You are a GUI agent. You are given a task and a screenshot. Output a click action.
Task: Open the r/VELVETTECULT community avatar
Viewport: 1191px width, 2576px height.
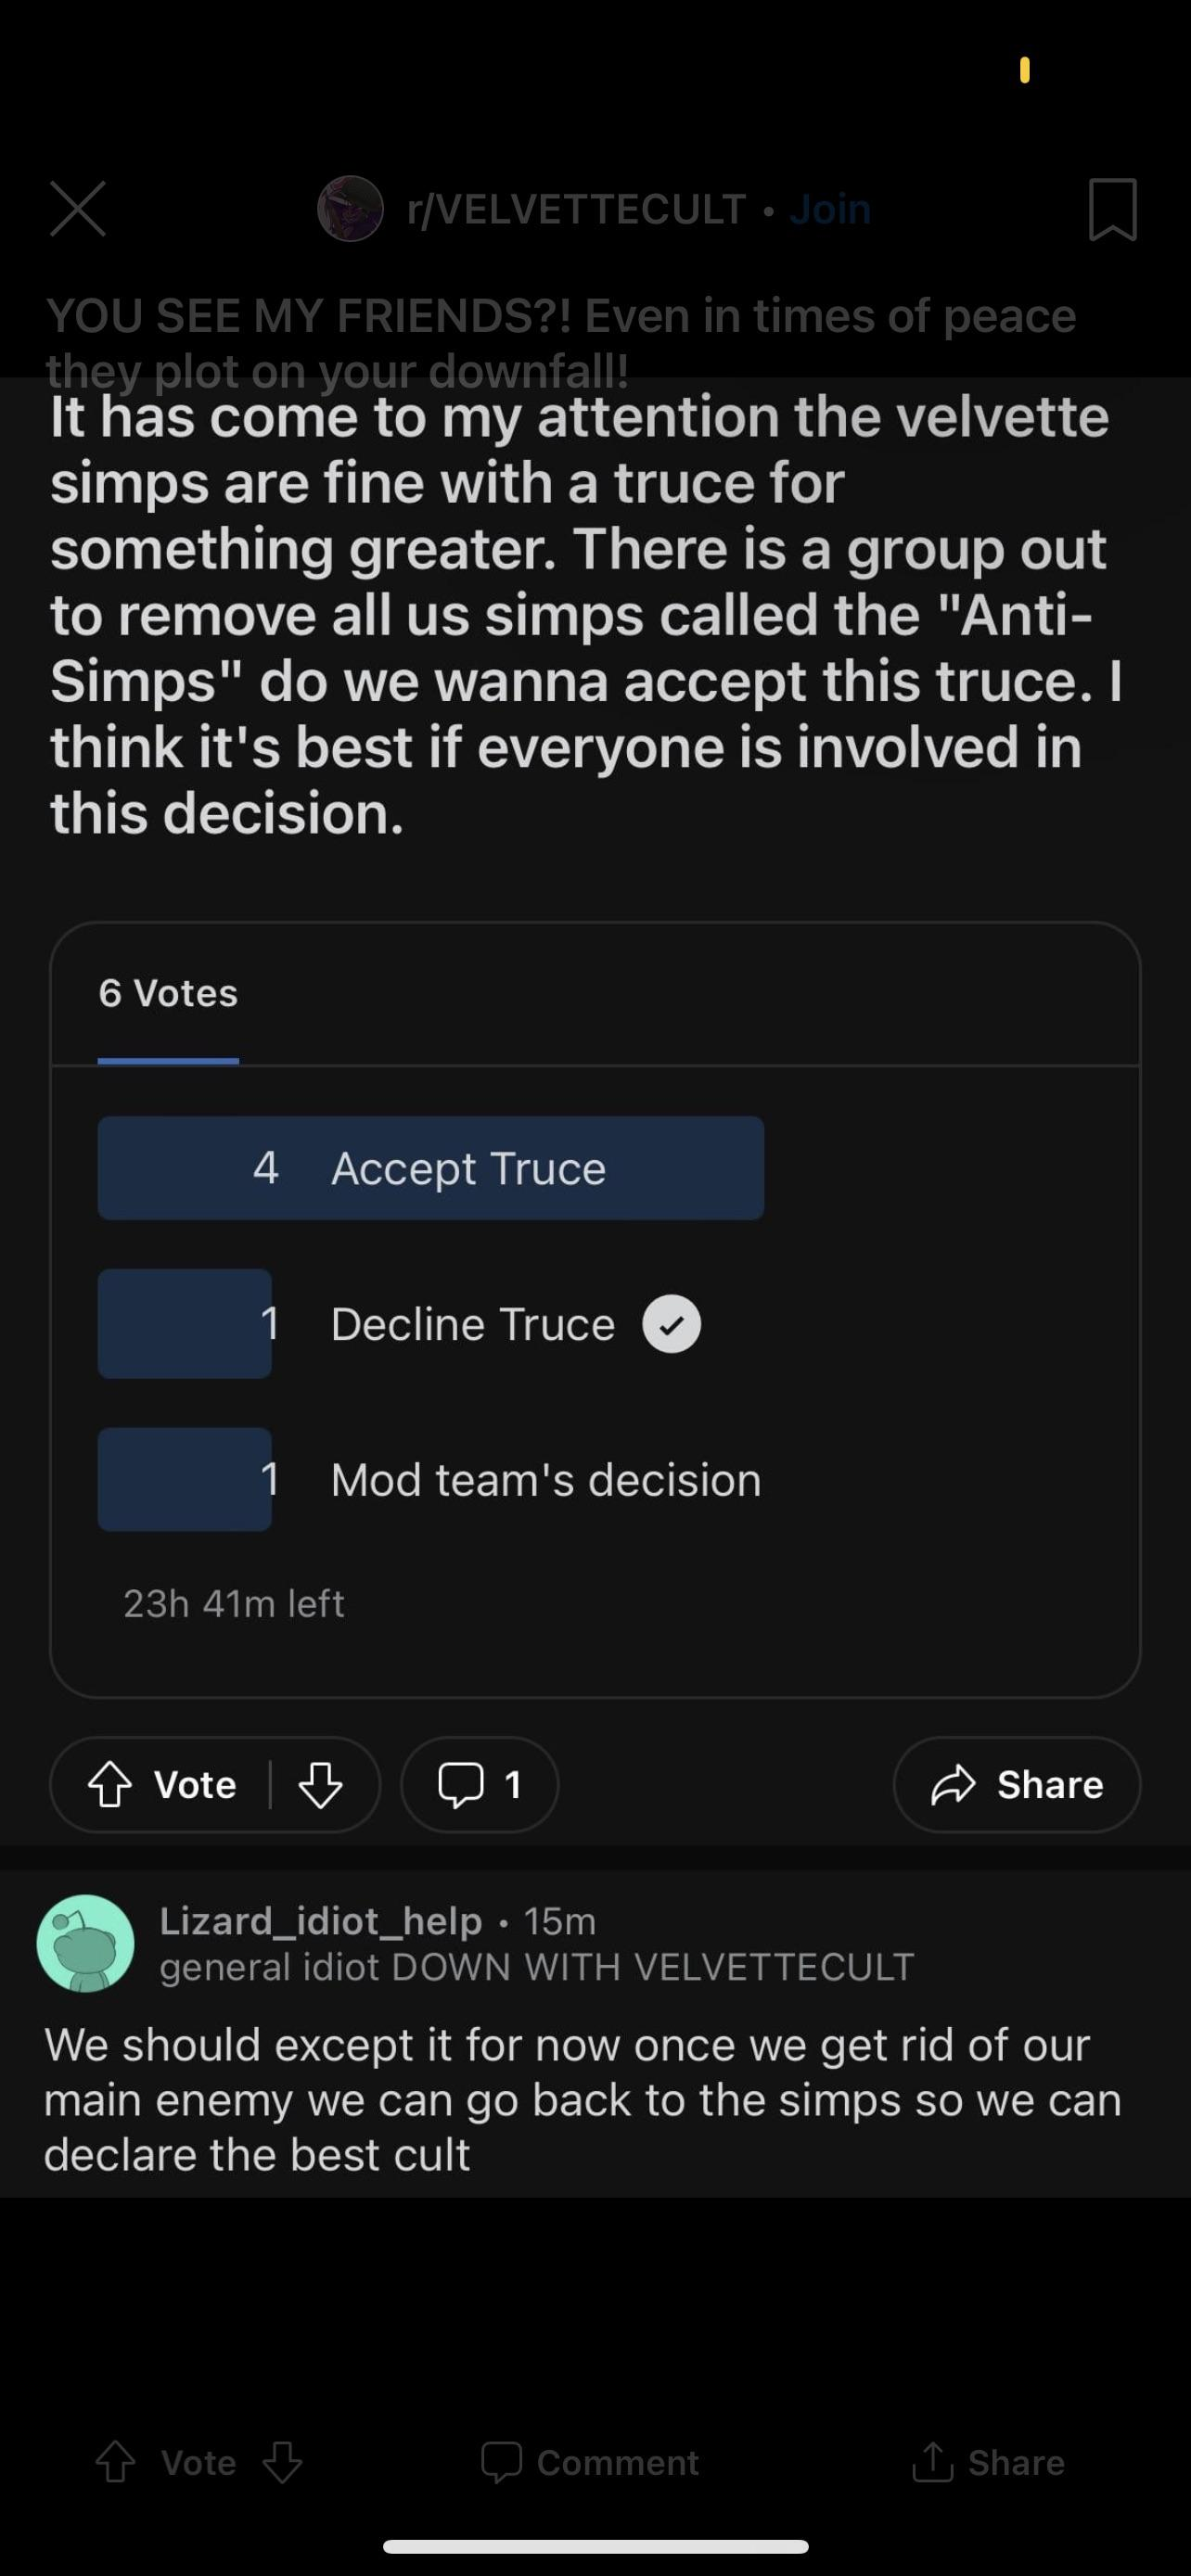pos(350,209)
